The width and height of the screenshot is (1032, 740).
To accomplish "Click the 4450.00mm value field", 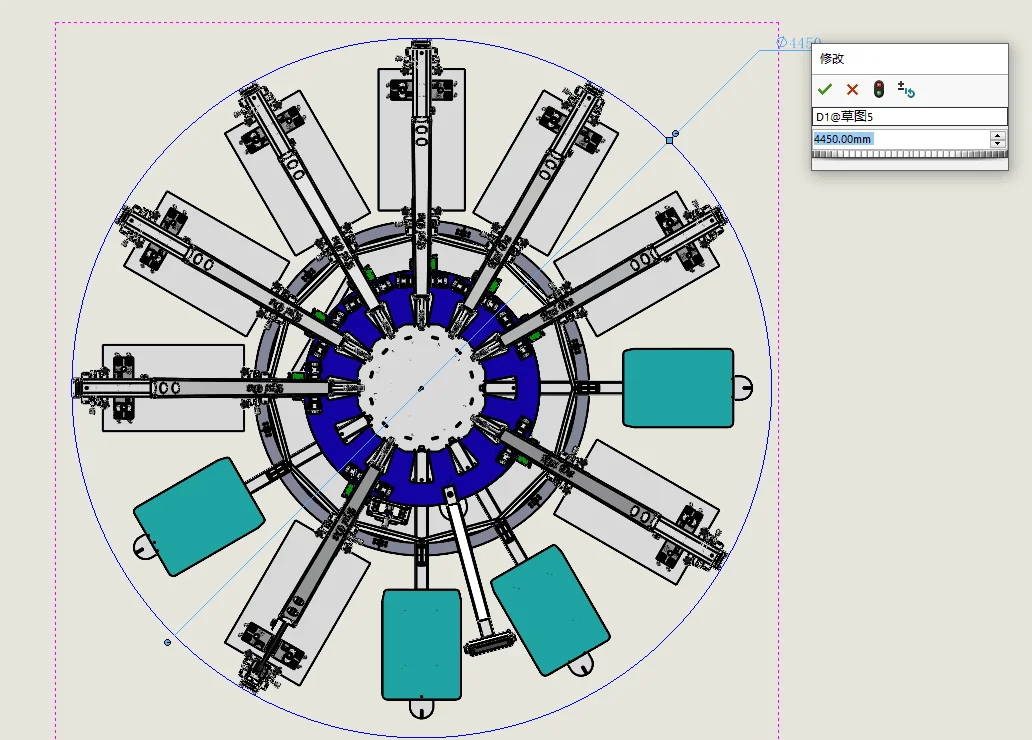I will (x=898, y=139).
